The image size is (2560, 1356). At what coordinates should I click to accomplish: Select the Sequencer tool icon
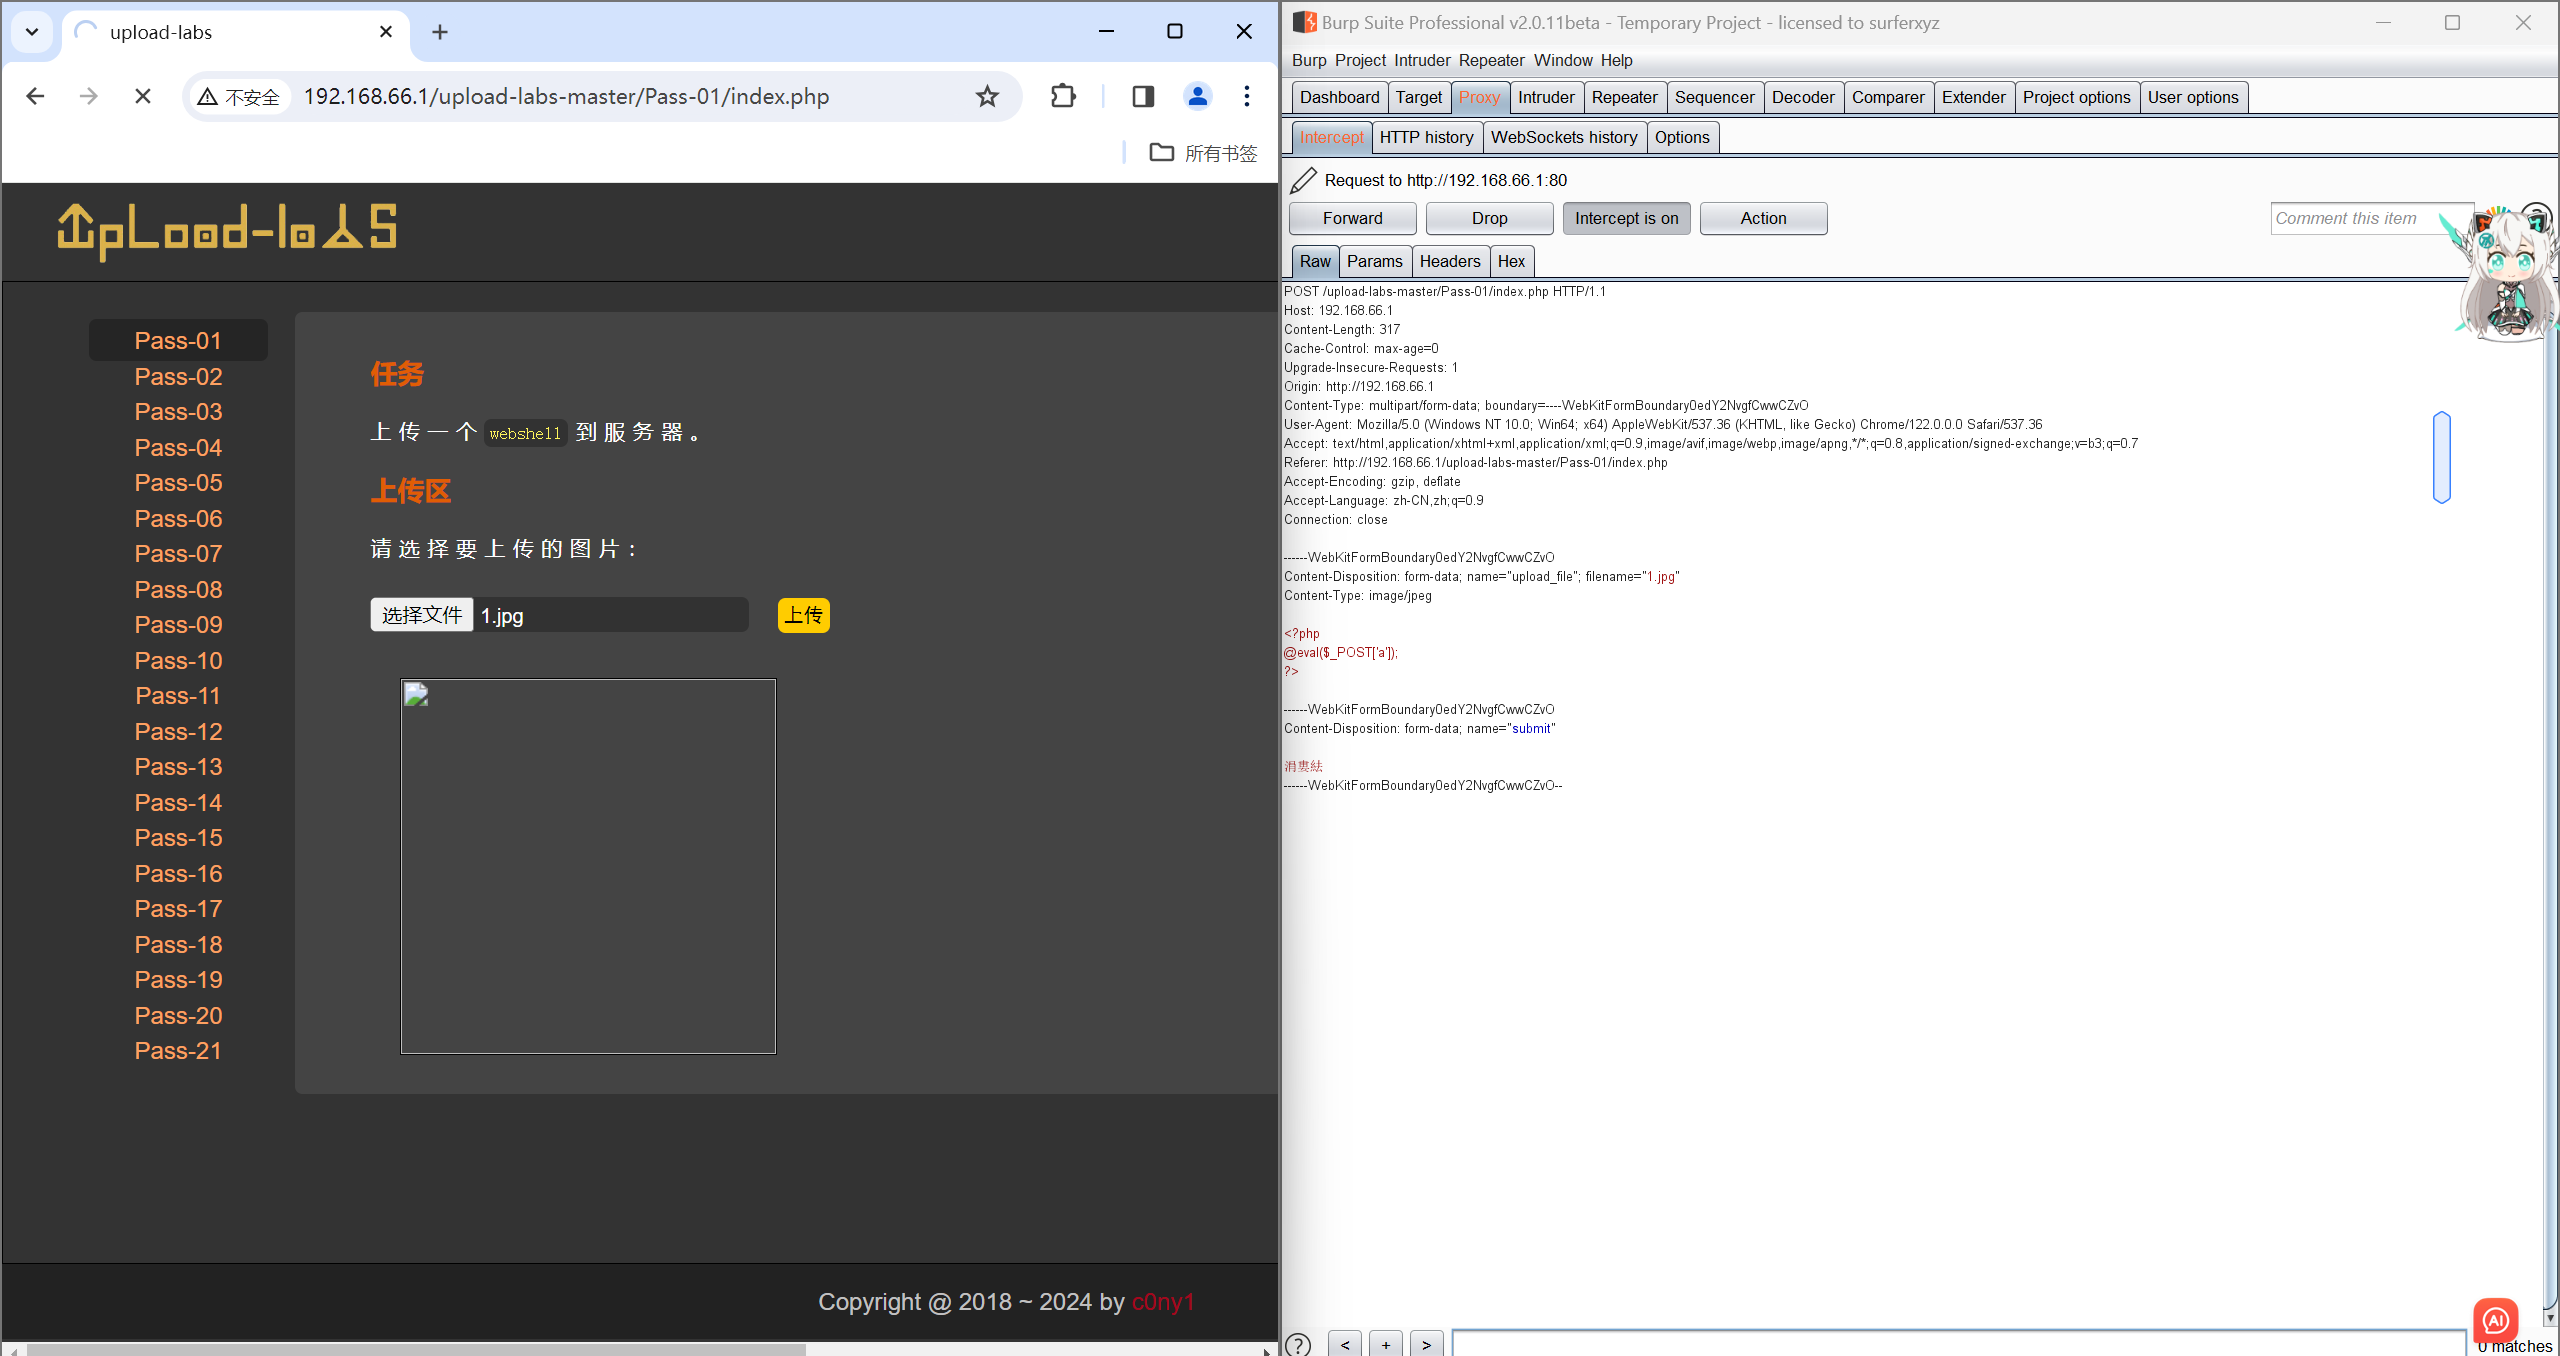[1713, 96]
